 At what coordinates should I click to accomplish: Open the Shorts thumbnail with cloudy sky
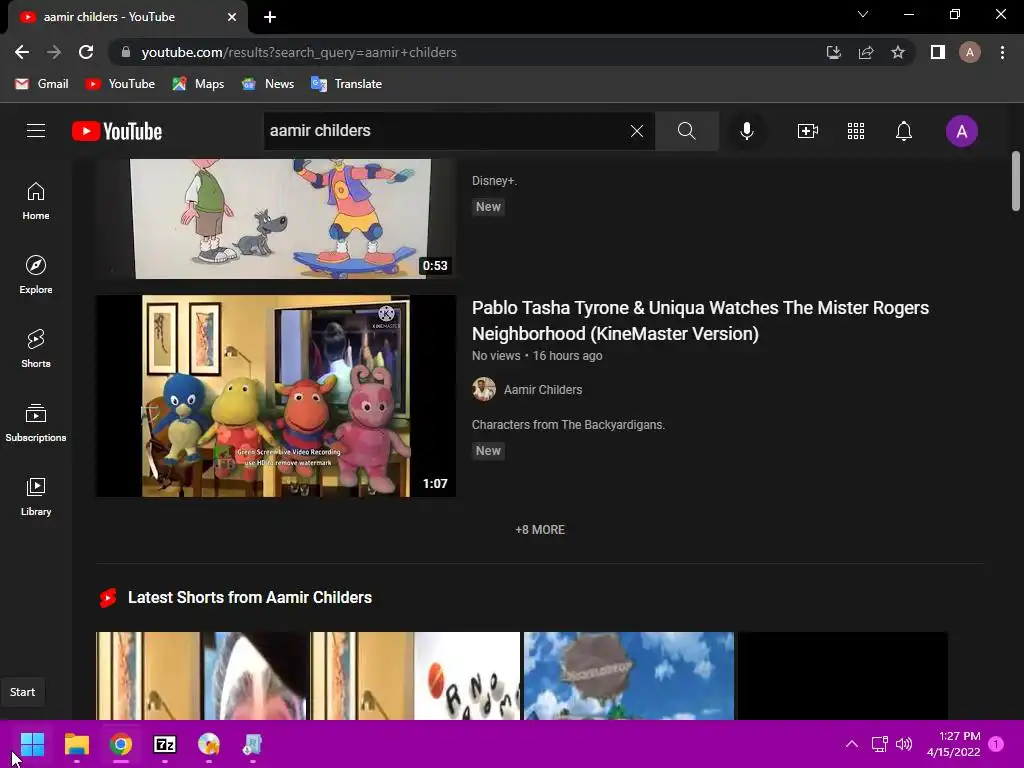(x=629, y=676)
